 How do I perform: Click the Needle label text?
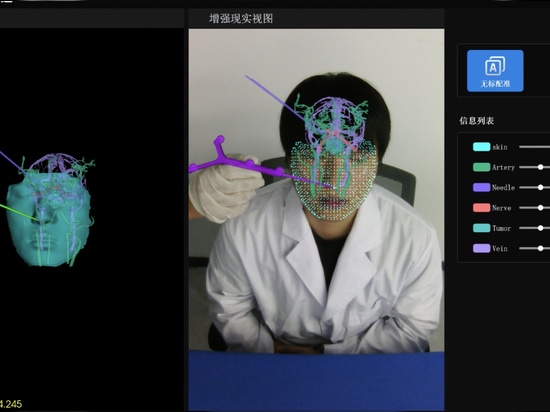tap(503, 188)
